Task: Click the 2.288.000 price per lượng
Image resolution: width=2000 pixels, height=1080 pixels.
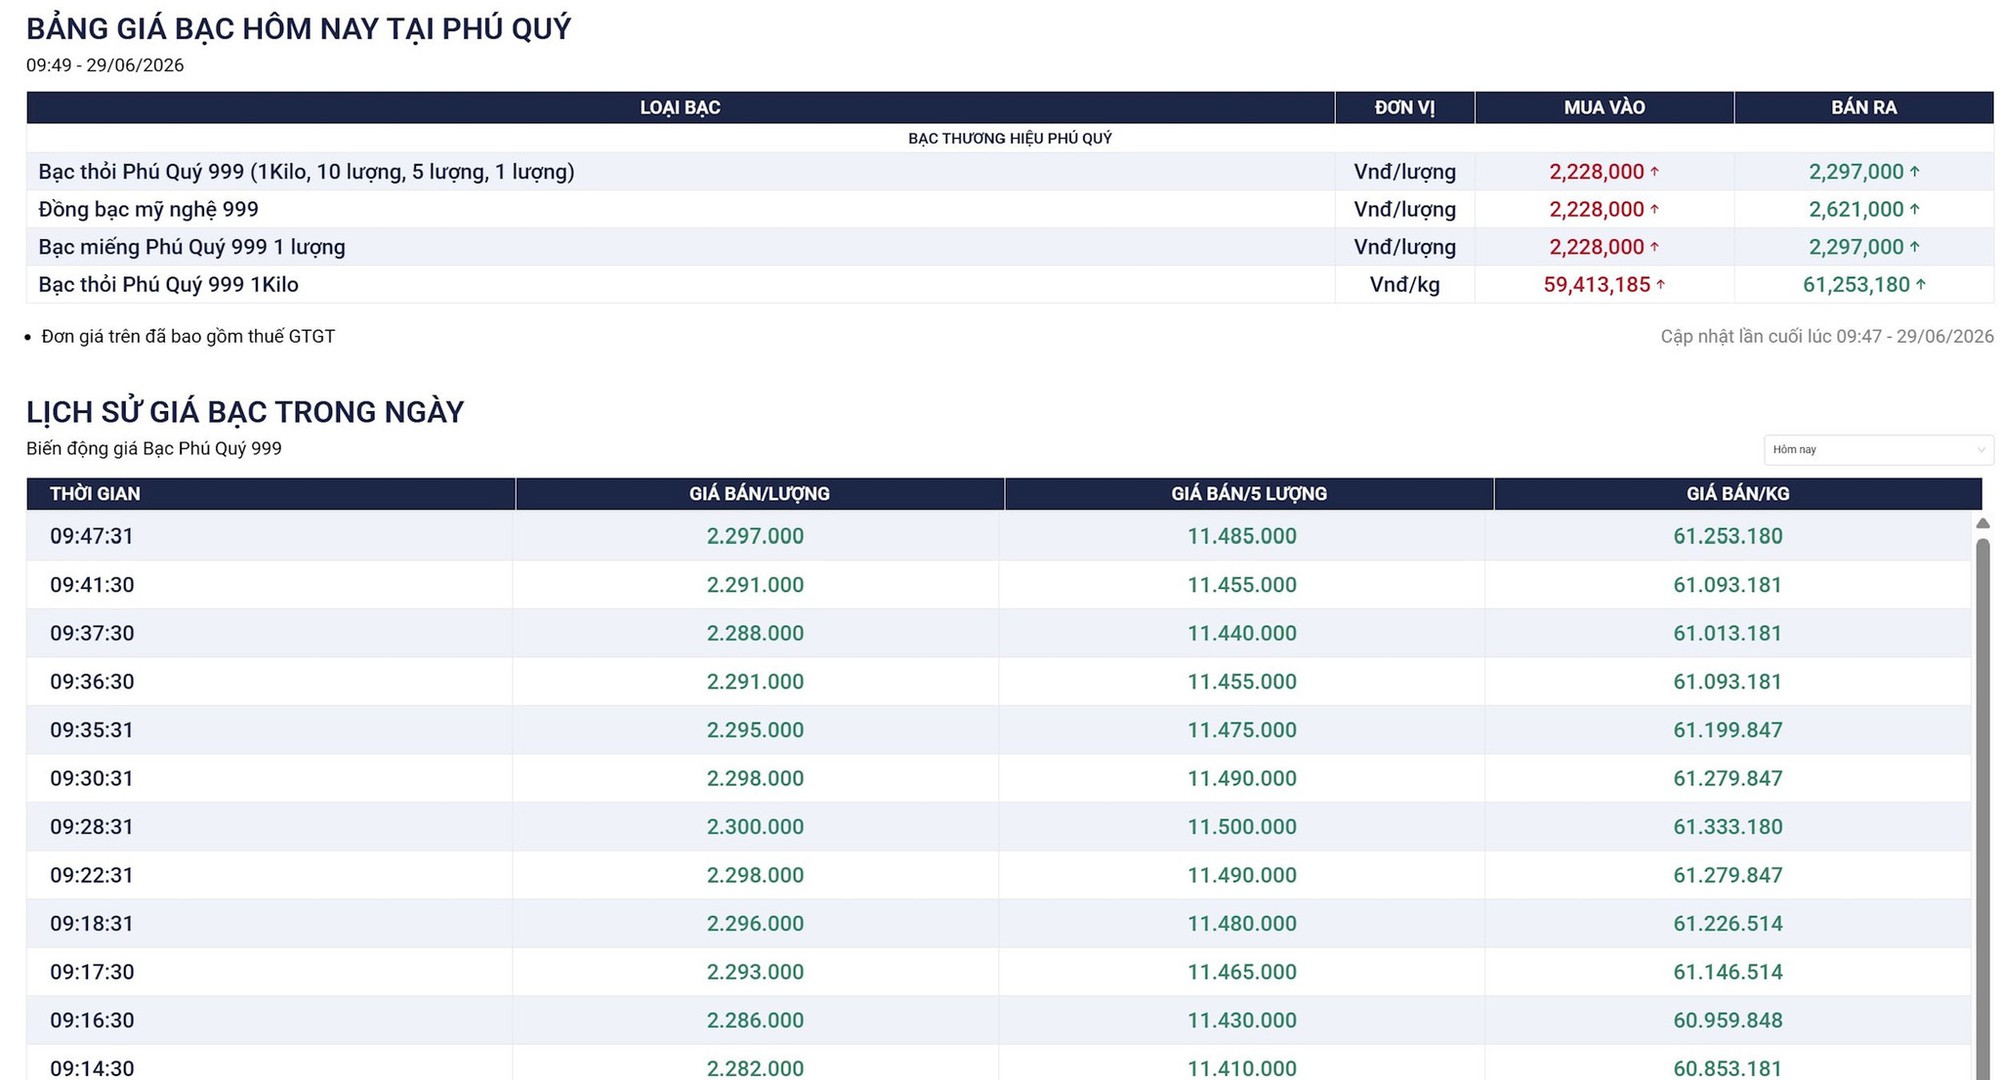Action: [755, 633]
